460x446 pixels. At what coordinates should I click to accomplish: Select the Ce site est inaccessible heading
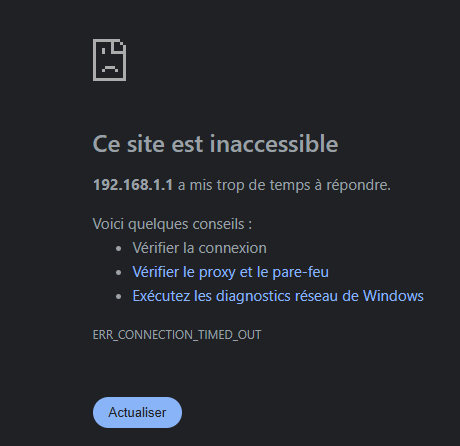tap(215, 144)
